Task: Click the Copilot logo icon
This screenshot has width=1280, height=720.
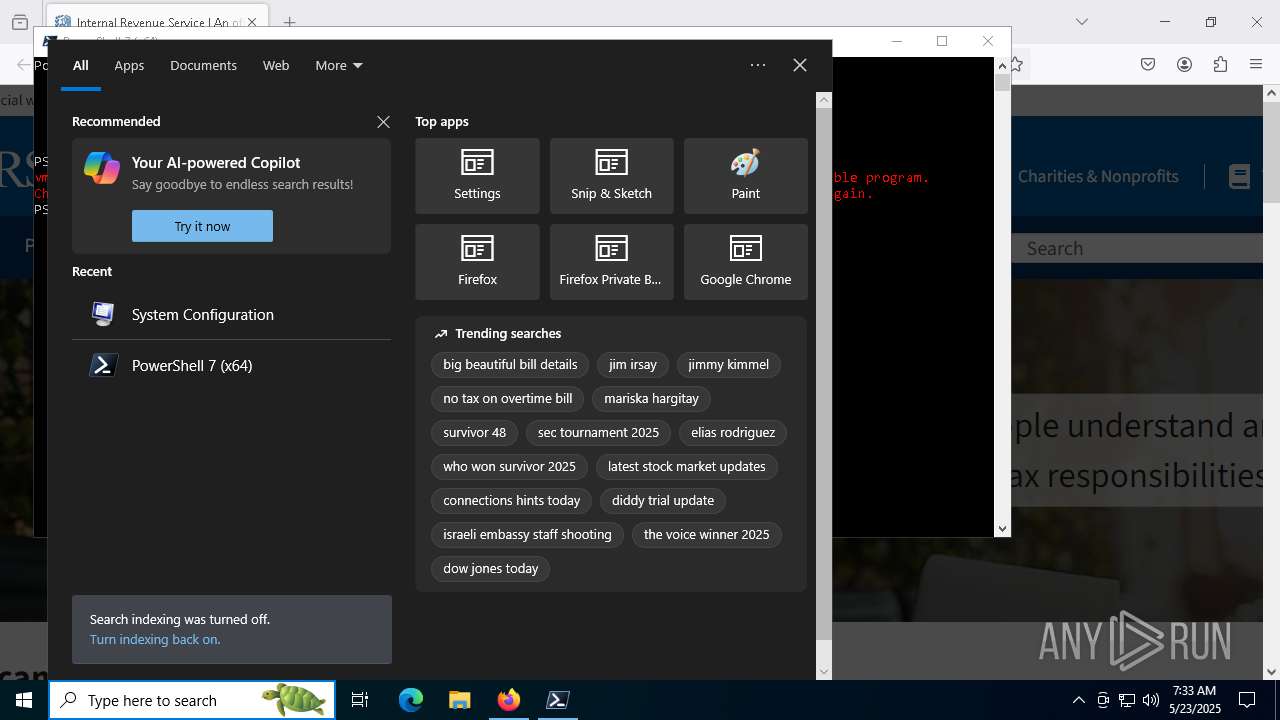Action: coord(102,168)
